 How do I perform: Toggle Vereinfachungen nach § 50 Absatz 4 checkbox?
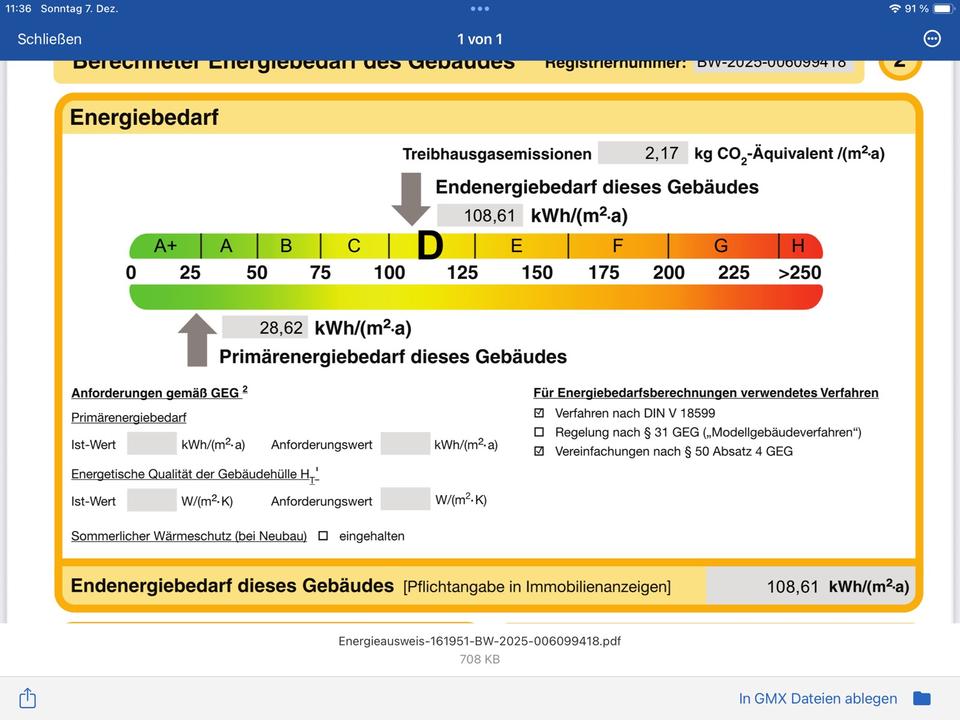540,451
